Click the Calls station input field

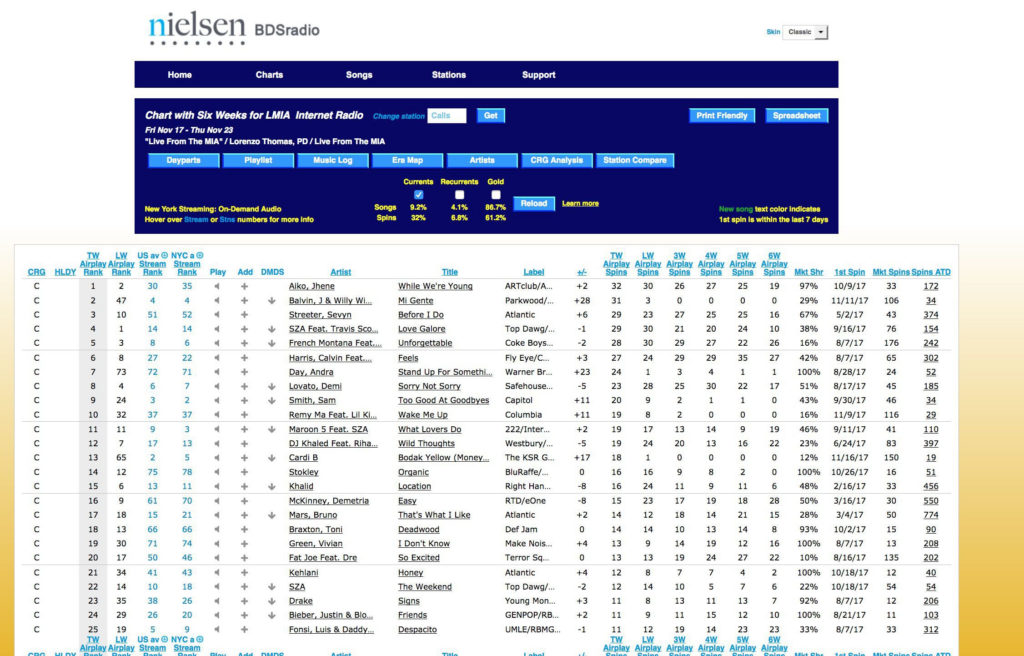click(447, 116)
